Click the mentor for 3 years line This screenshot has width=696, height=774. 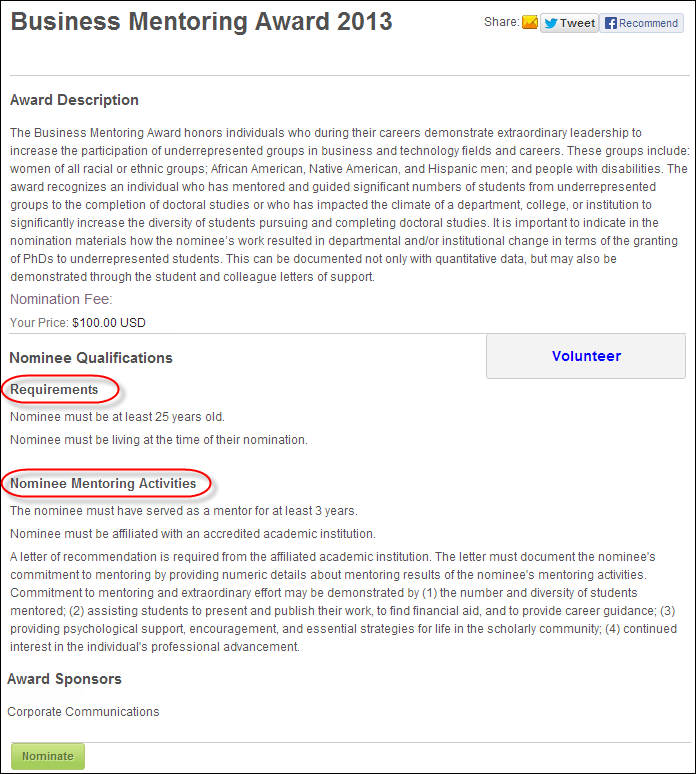[x=184, y=511]
